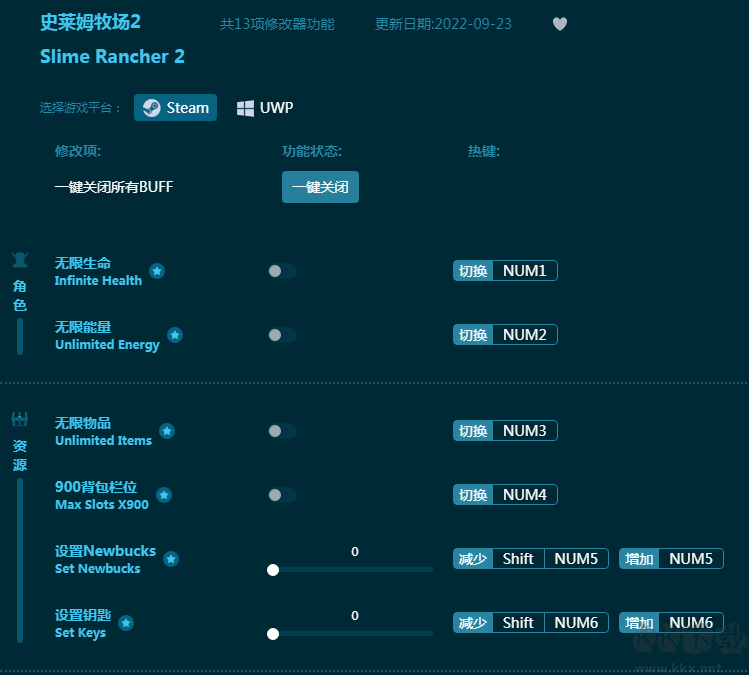Click the resources category icon in sidebar
The height and width of the screenshot is (675, 749).
(x=20, y=419)
